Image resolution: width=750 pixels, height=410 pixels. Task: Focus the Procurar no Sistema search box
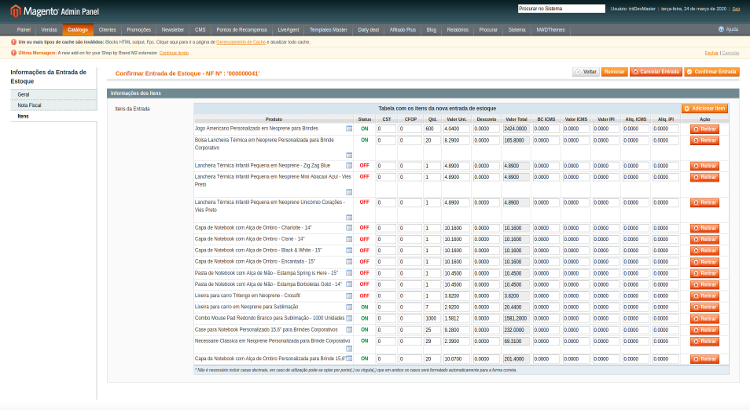pyautogui.click(x=561, y=9)
